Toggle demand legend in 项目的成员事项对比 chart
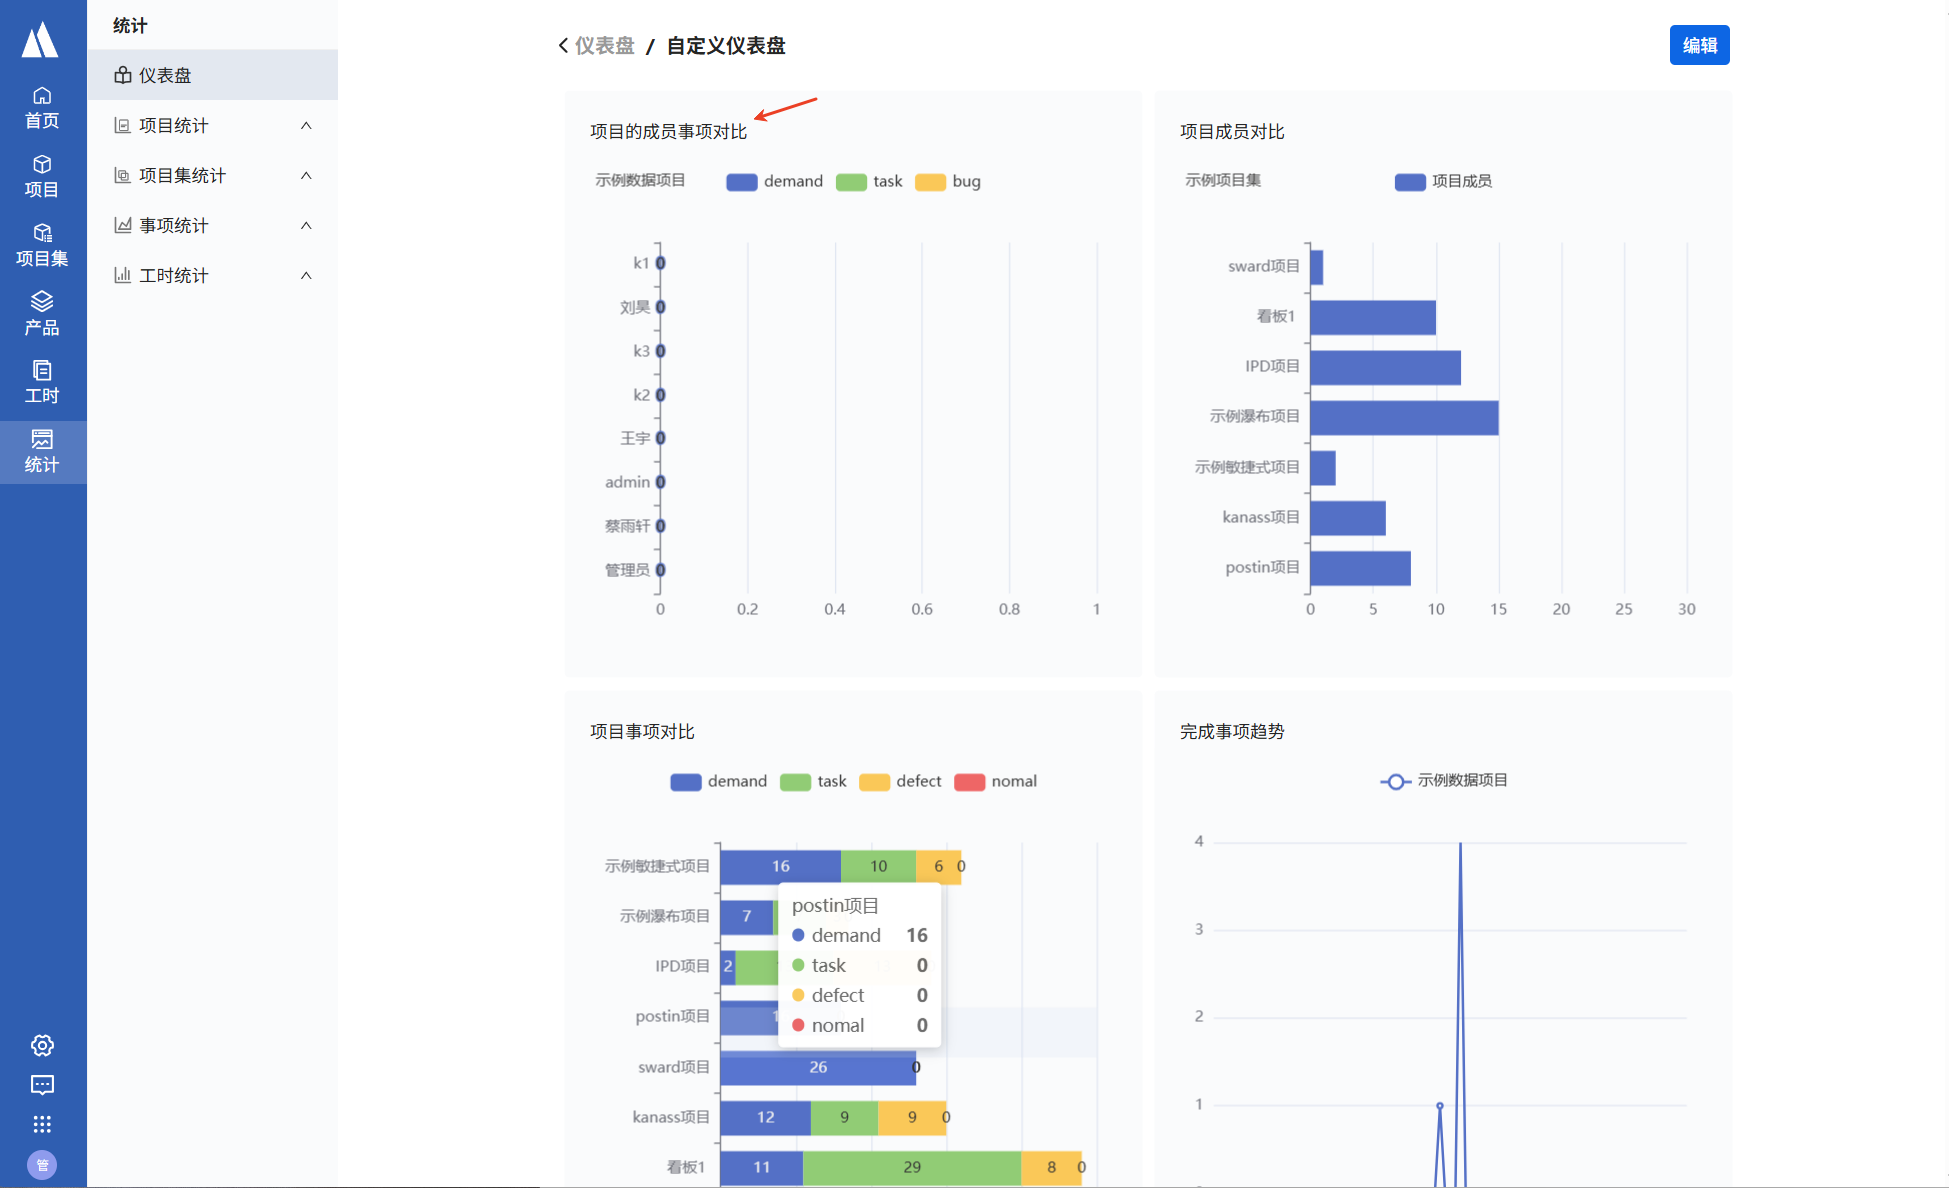 click(774, 181)
